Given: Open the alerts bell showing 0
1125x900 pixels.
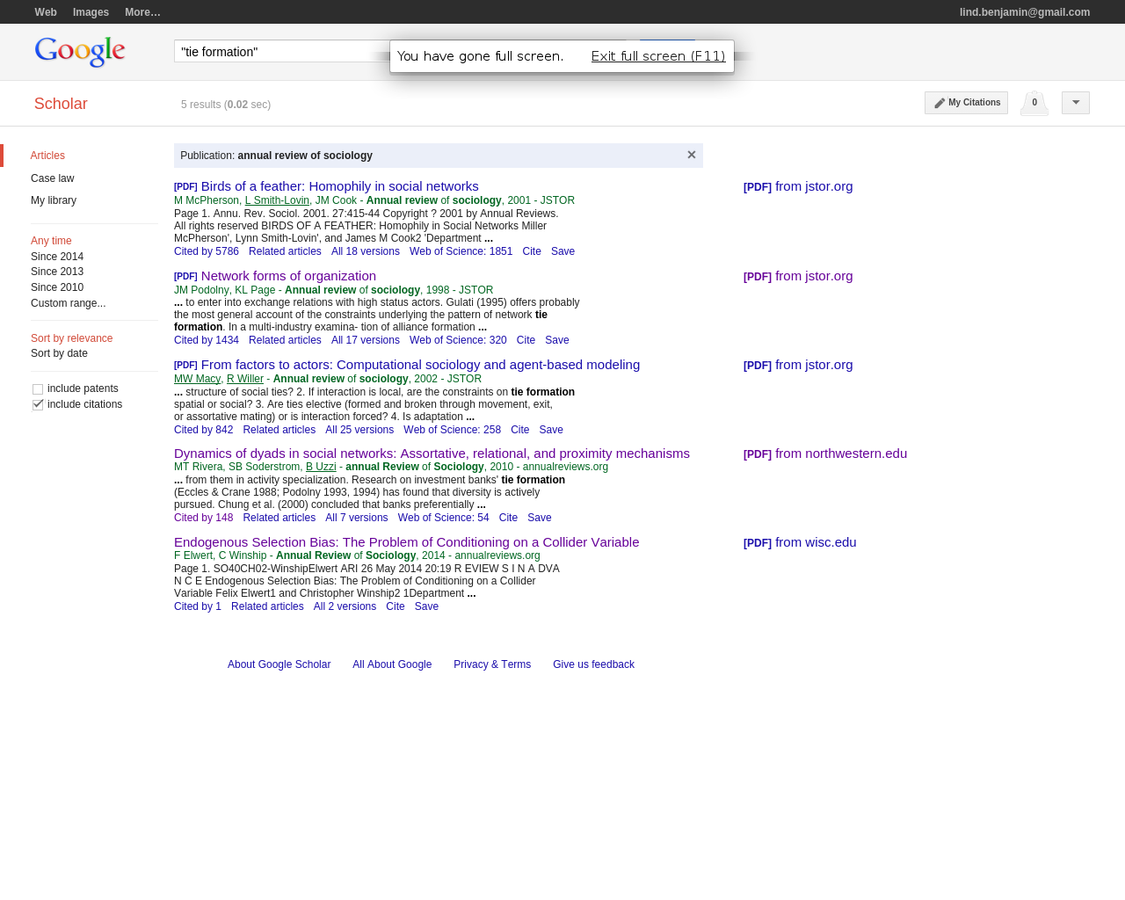Looking at the screenshot, I should (x=1034, y=103).
